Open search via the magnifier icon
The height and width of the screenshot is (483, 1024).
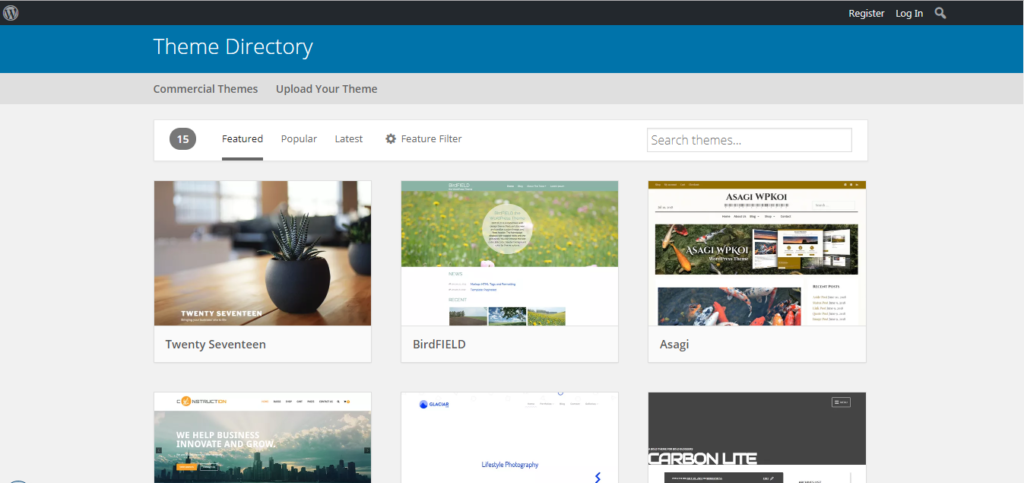click(x=940, y=13)
